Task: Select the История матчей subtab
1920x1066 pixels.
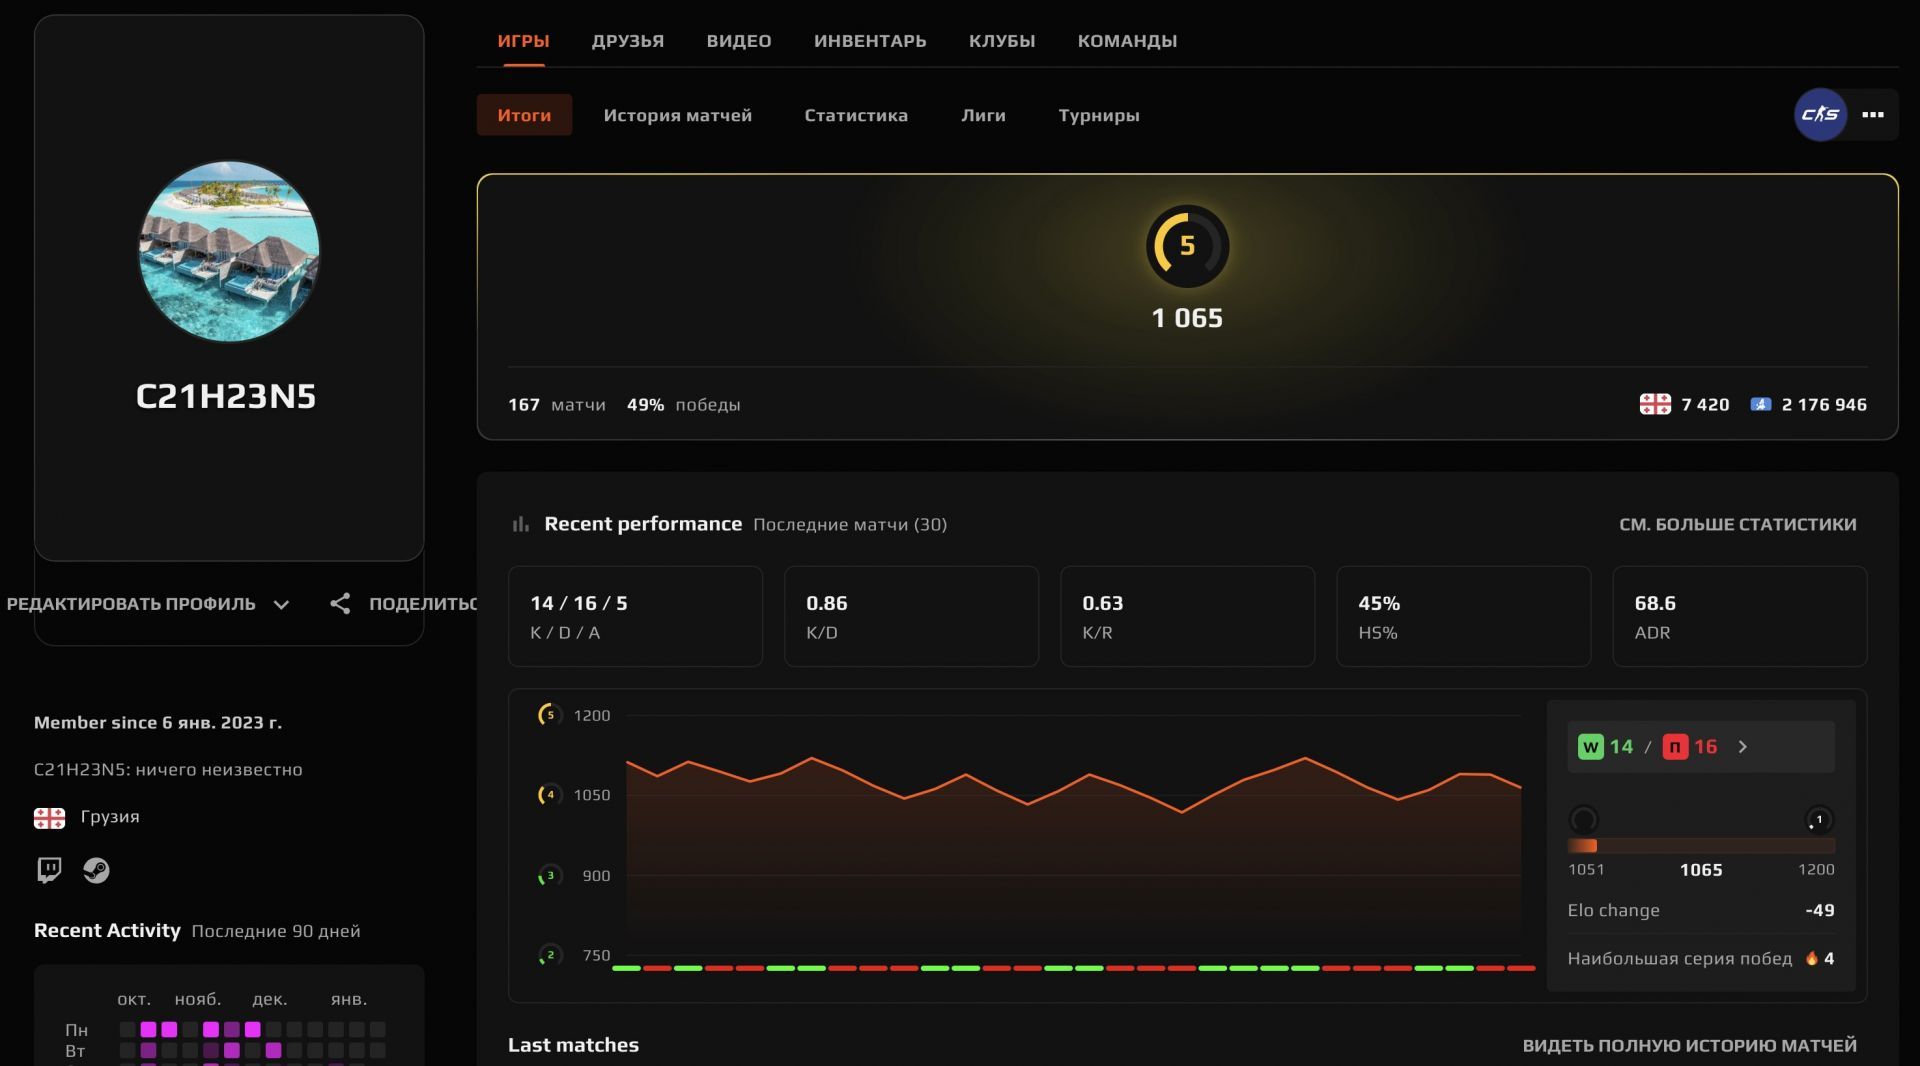Action: click(677, 115)
